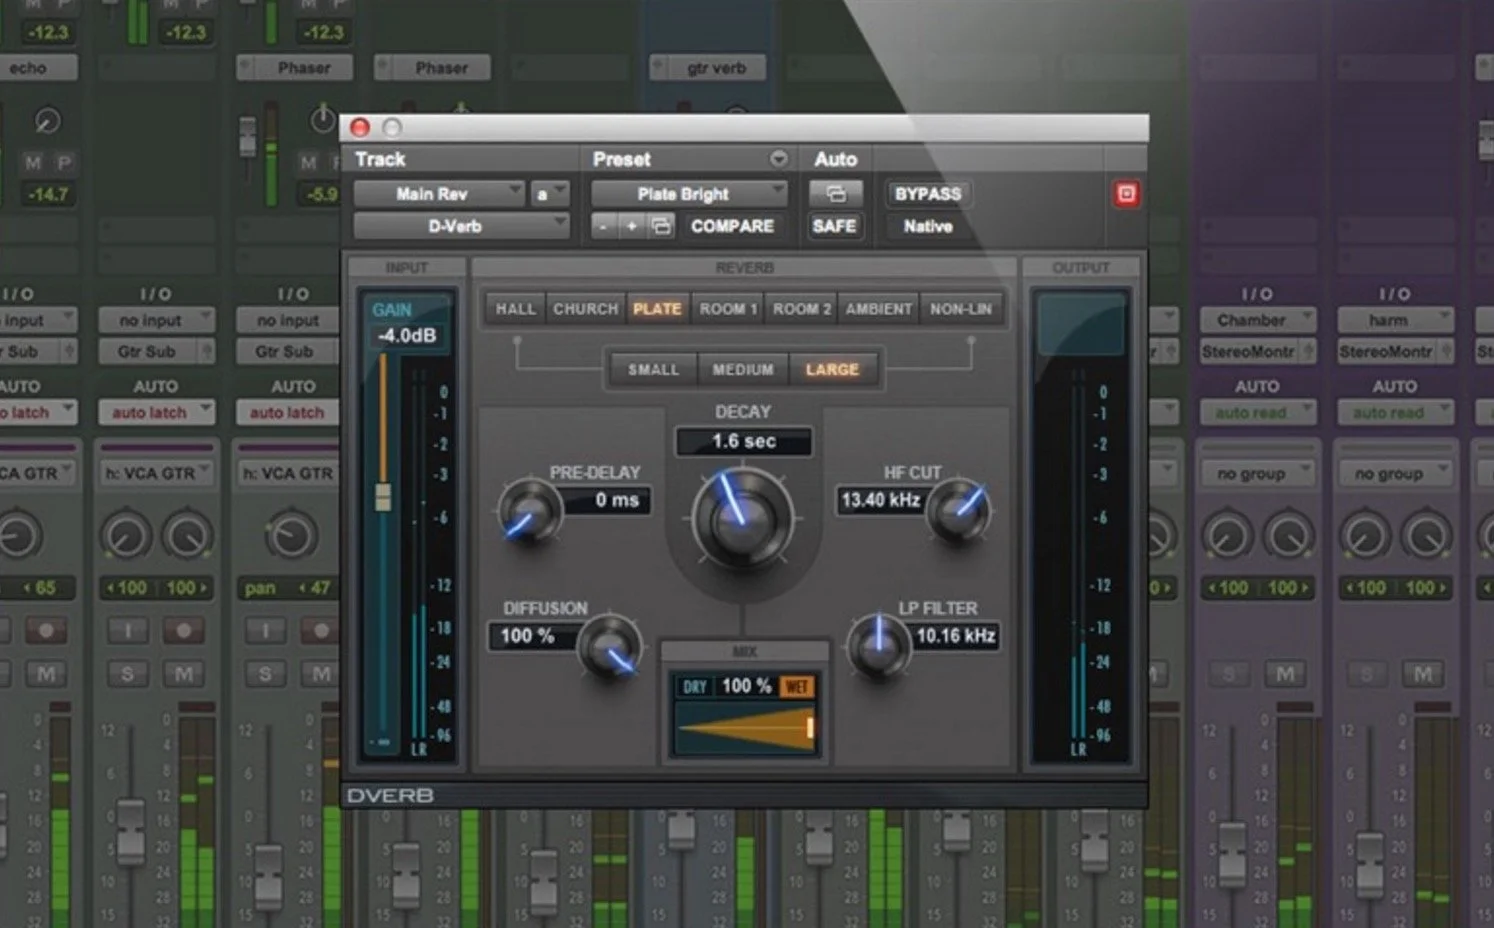Screen dimensions: 1494x928
Task: Open the D-Verb plug-in selector dropdown
Action: 461,226
